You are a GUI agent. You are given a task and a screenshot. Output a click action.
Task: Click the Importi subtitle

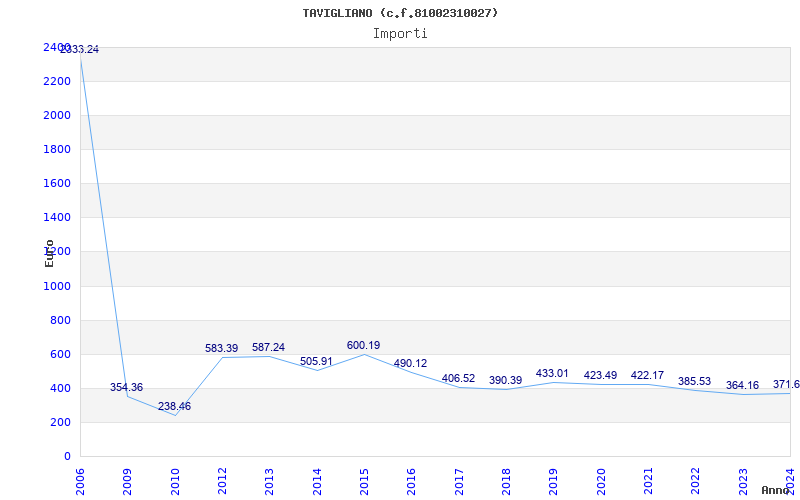coord(400,34)
